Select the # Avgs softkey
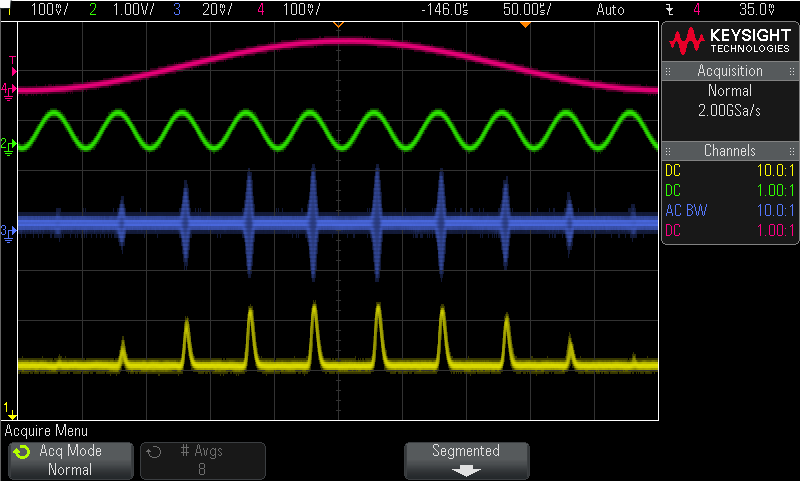The image size is (800, 481). tap(203, 461)
